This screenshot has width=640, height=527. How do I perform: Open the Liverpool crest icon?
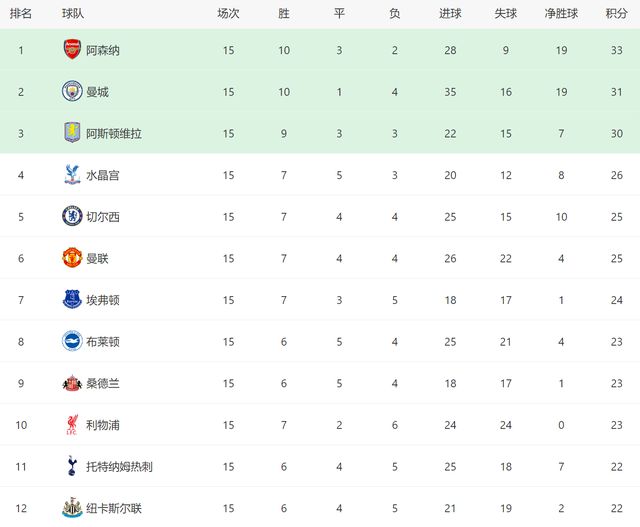[71, 425]
